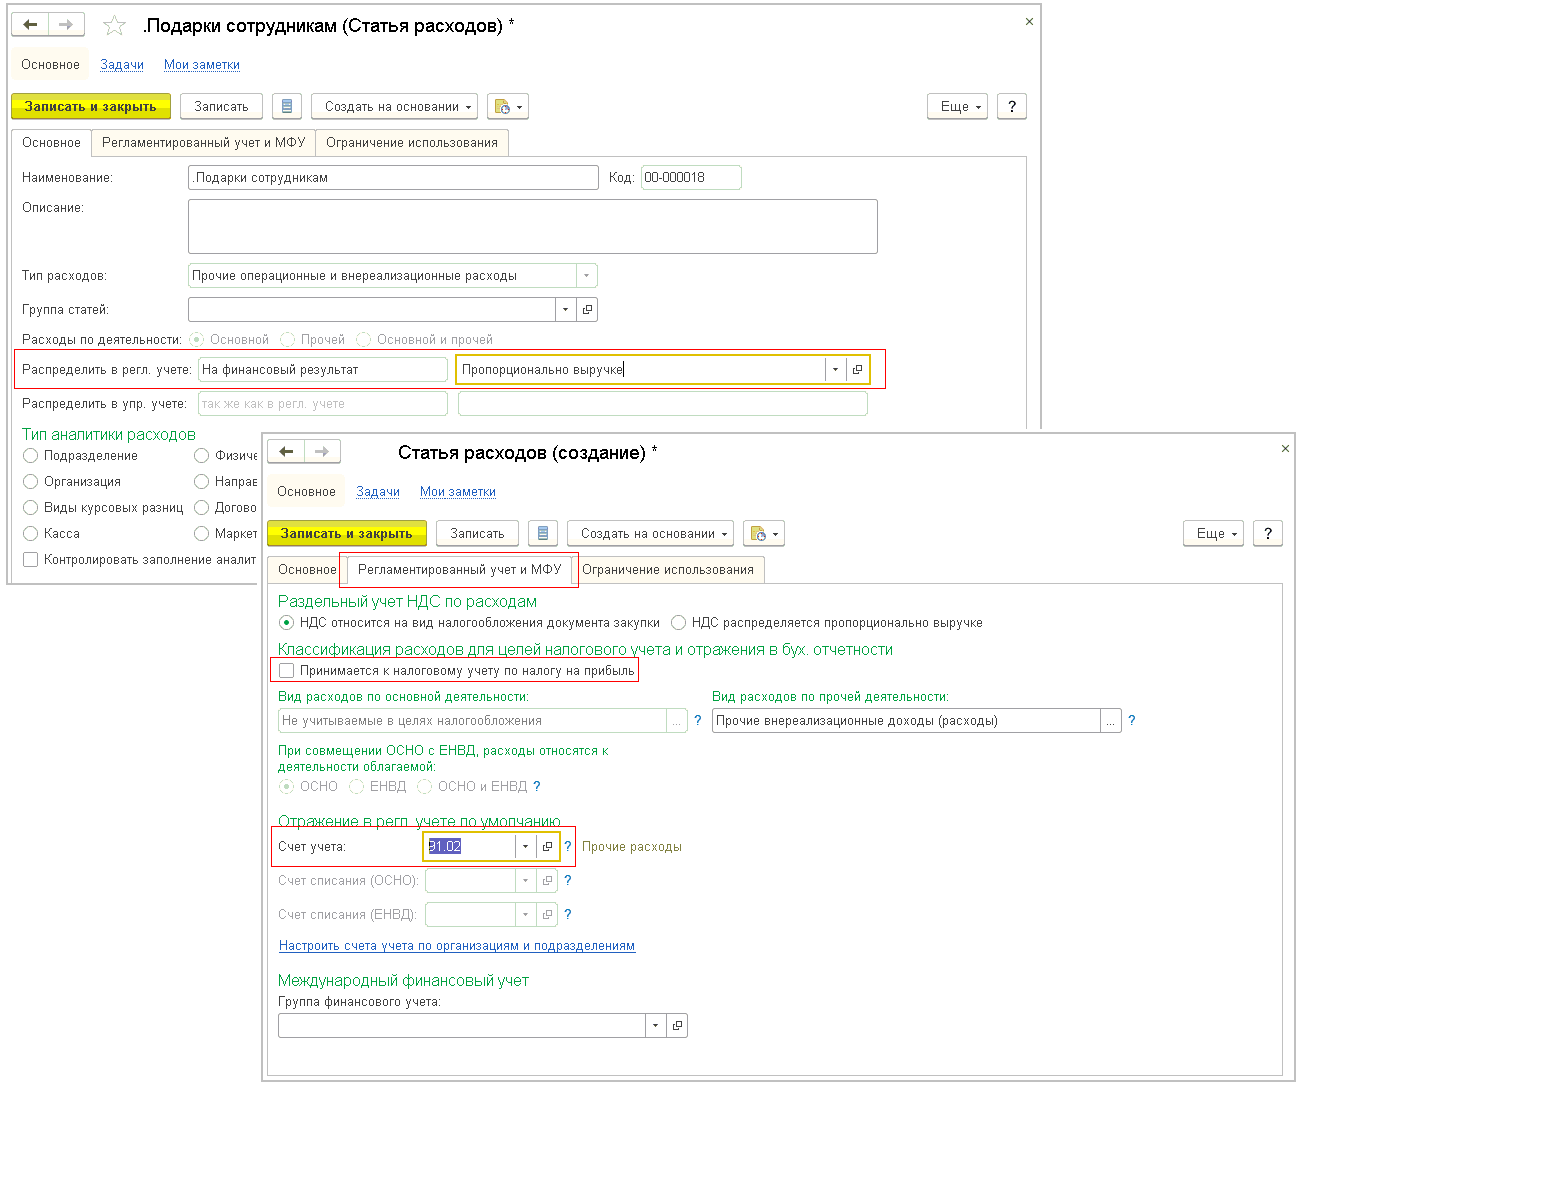Click the back arrow in the Статья расходов (создание) window

(286, 452)
